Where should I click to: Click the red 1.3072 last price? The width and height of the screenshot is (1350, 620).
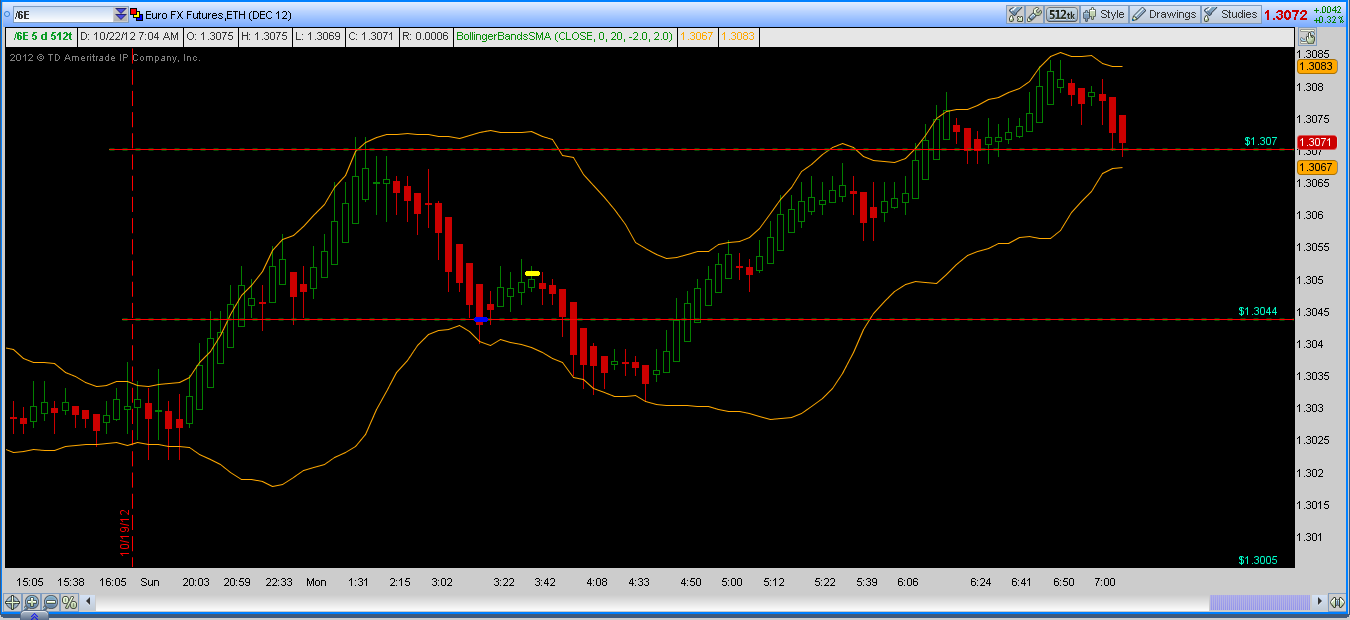pos(1285,15)
